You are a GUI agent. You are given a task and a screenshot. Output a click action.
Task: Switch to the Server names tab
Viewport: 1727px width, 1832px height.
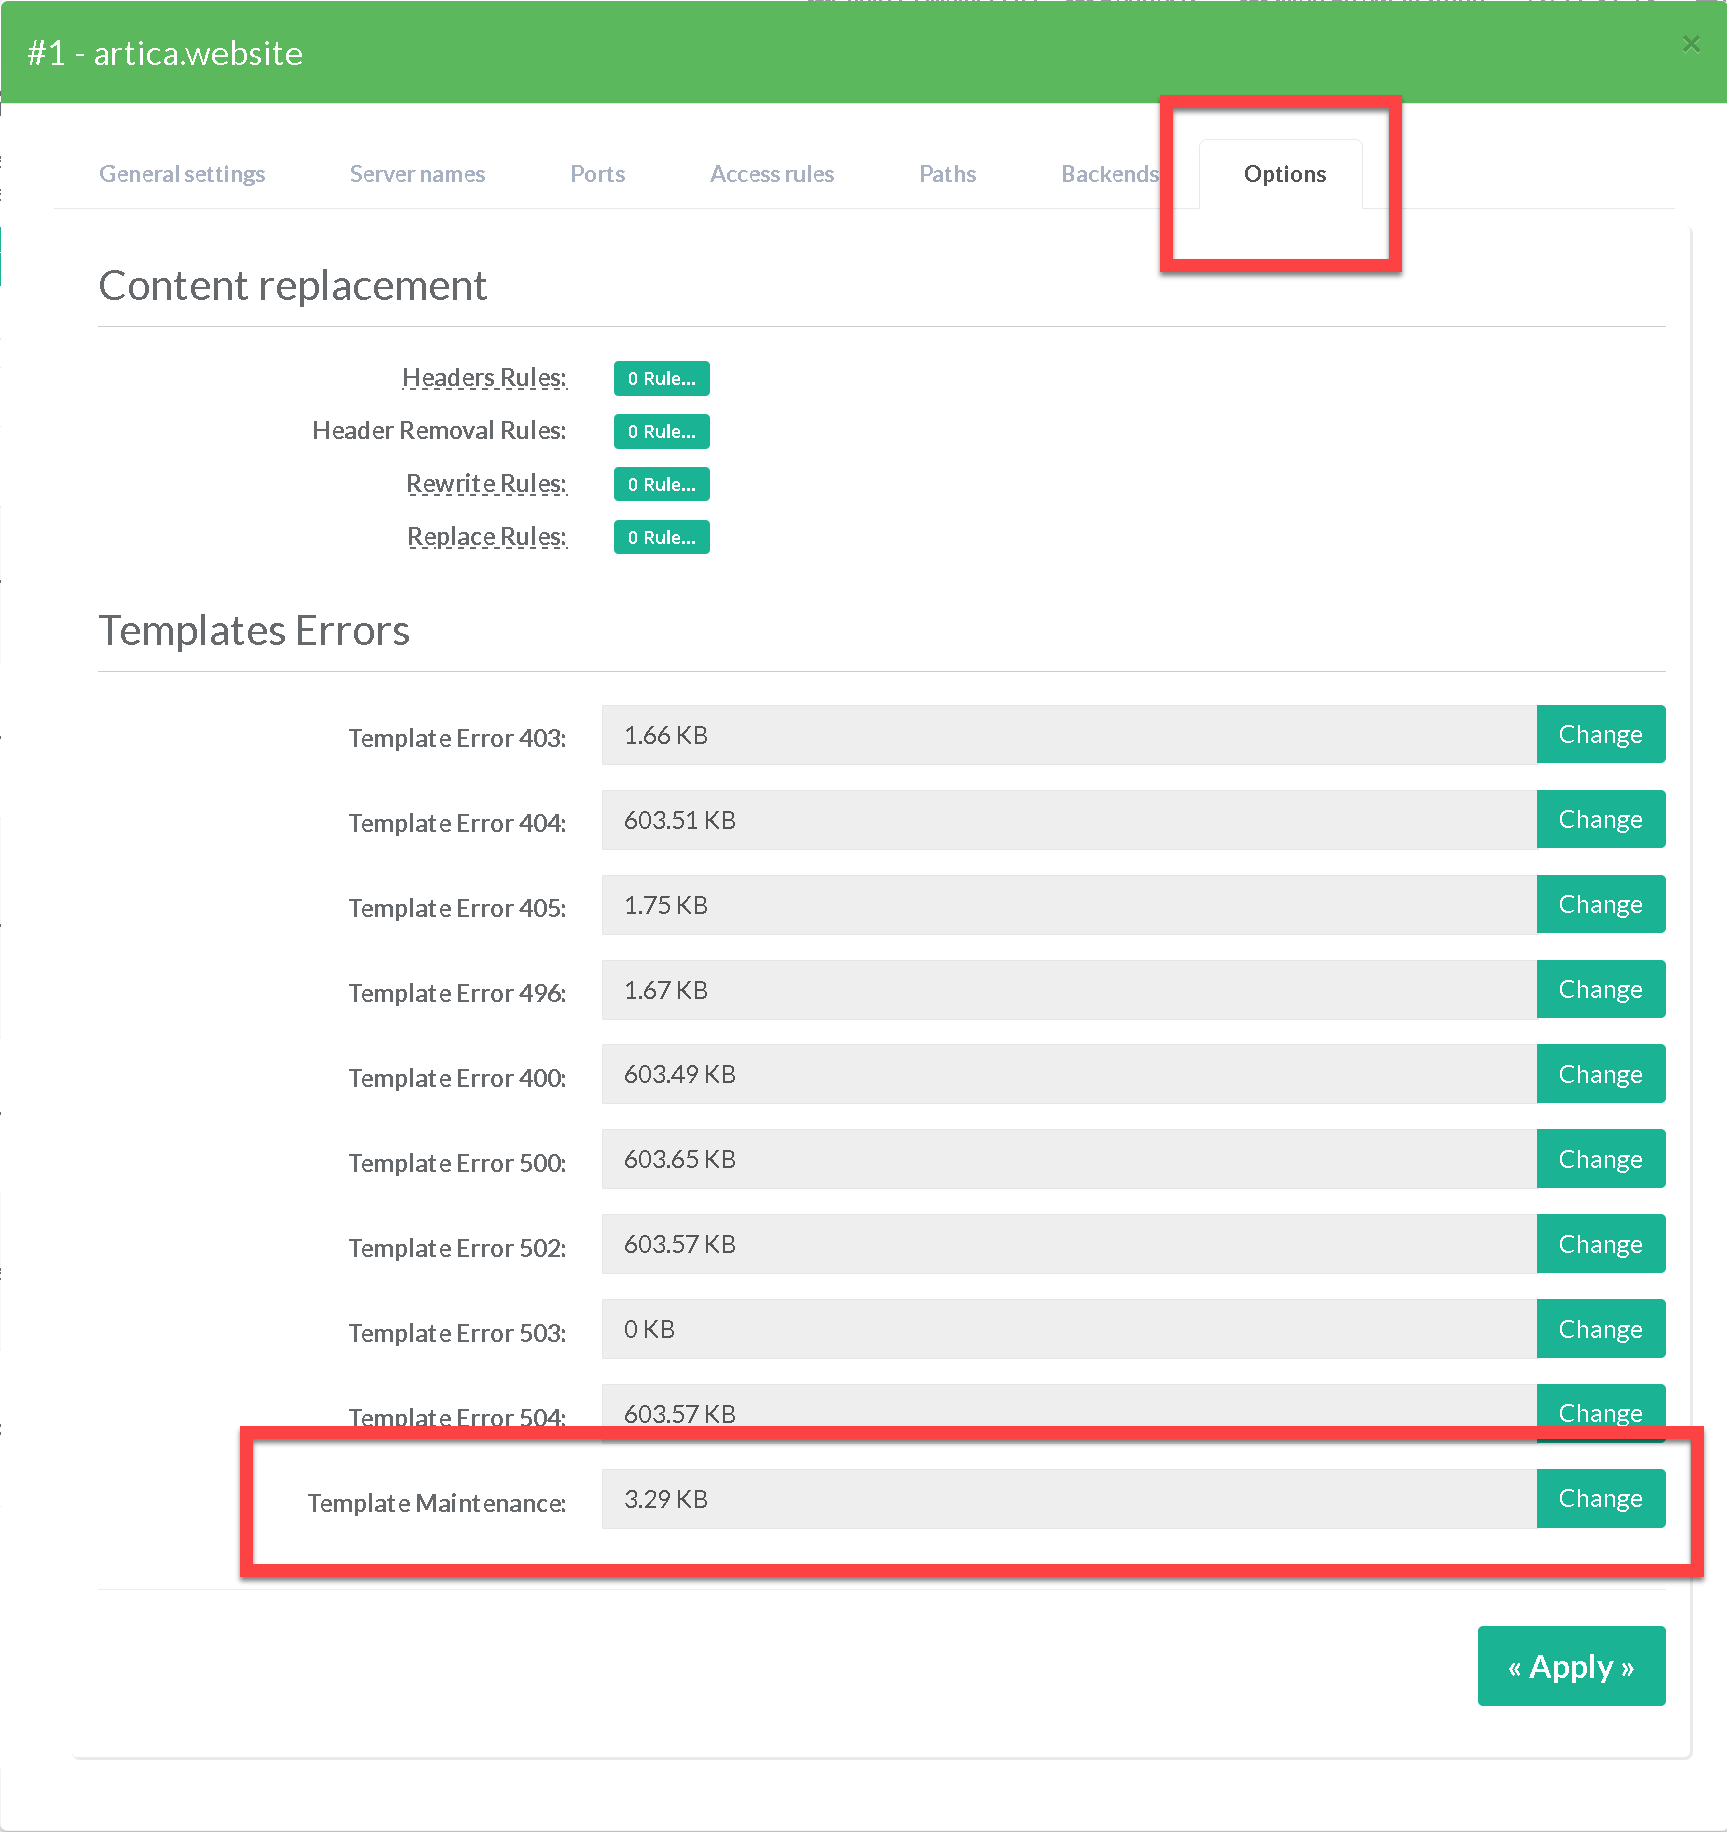[x=417, y=174]
